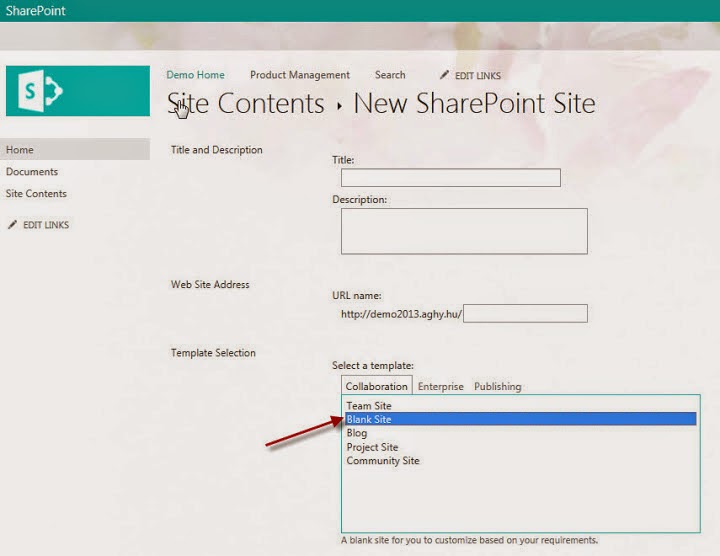This screenshot has width=720, height=556.
Task: Click the http://demo2013.aghy.hu/ URL prefix text
Action: pyautogui.click(x=401, y=314)
